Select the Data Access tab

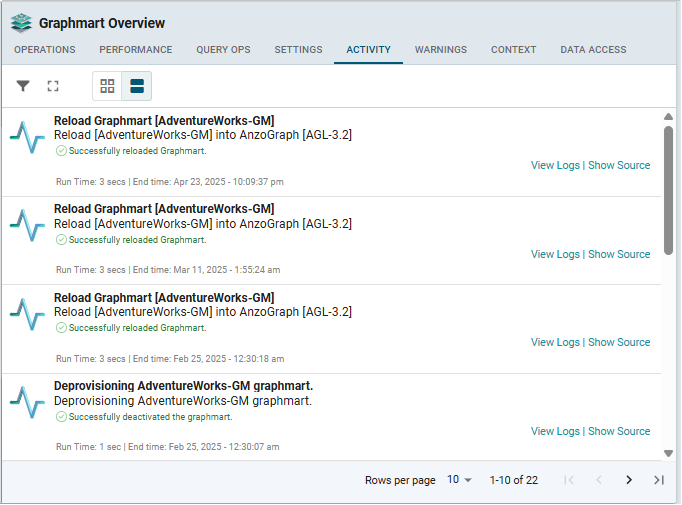pyautogui.click(x=593, y=50)
